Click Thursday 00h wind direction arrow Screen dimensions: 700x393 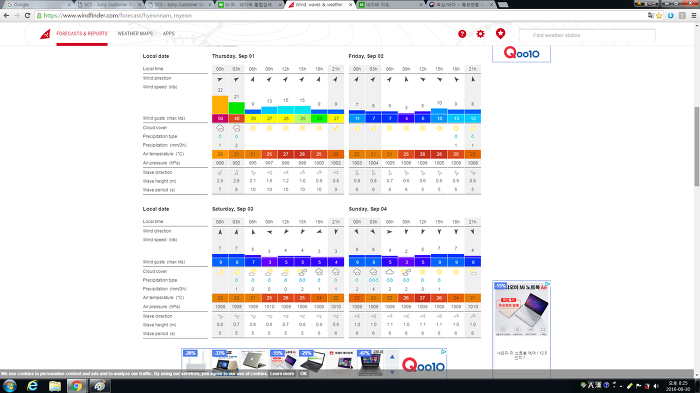tap(220, 79)
